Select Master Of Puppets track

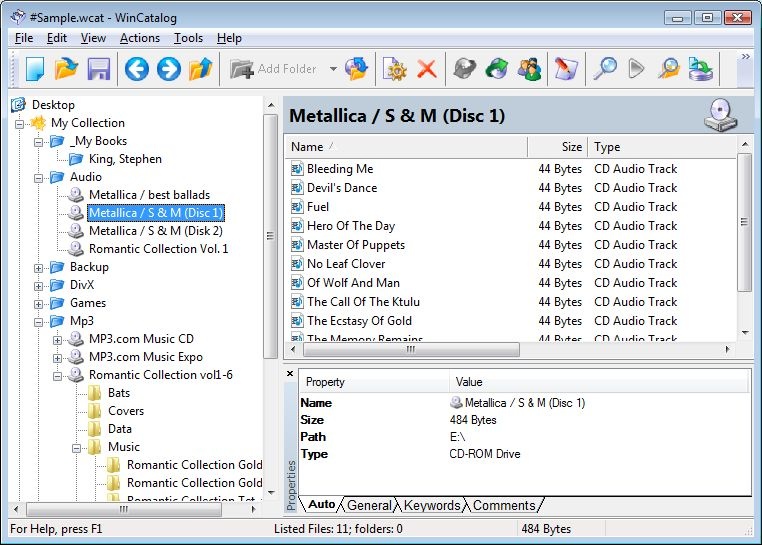pos(356,245)
